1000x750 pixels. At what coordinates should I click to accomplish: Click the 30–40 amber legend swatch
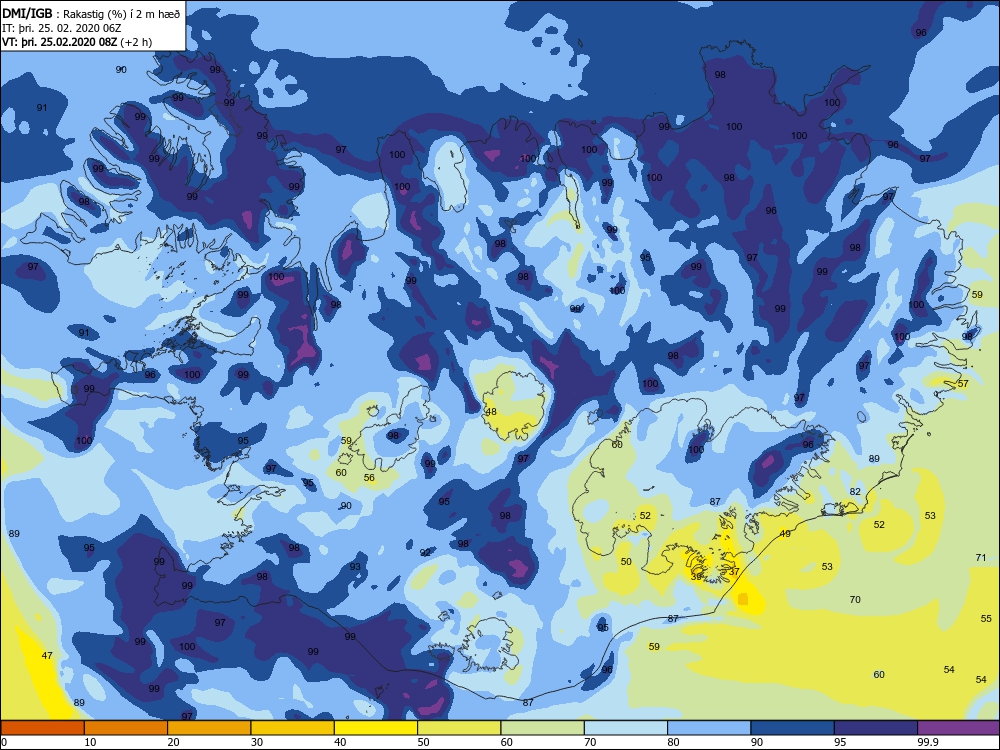(293, 727)
